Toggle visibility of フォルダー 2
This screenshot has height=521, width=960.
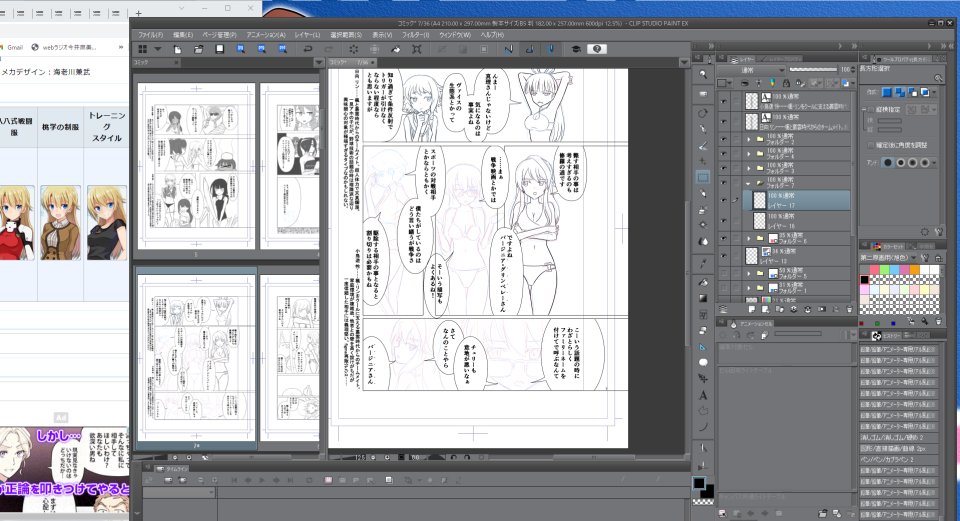pyautogui.click(x=724, y=139)
